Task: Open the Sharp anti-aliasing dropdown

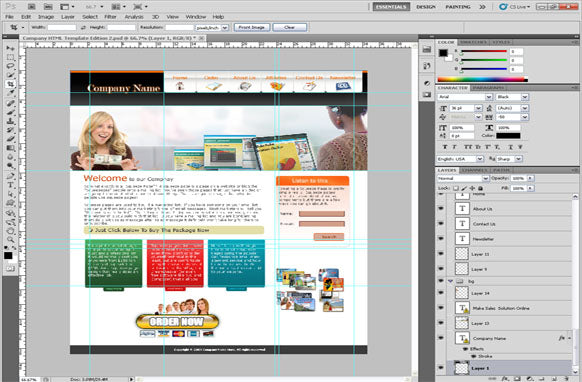Action: (519, 159)
